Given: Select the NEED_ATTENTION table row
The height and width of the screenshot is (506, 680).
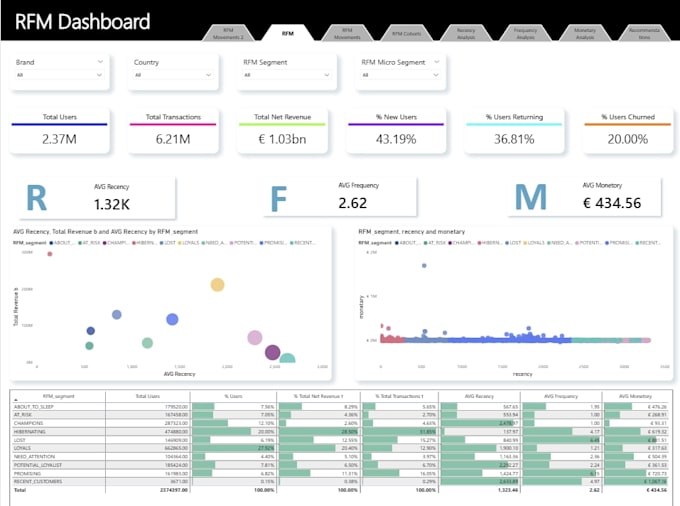Looking at the screenshot, I should coord(341,457).
